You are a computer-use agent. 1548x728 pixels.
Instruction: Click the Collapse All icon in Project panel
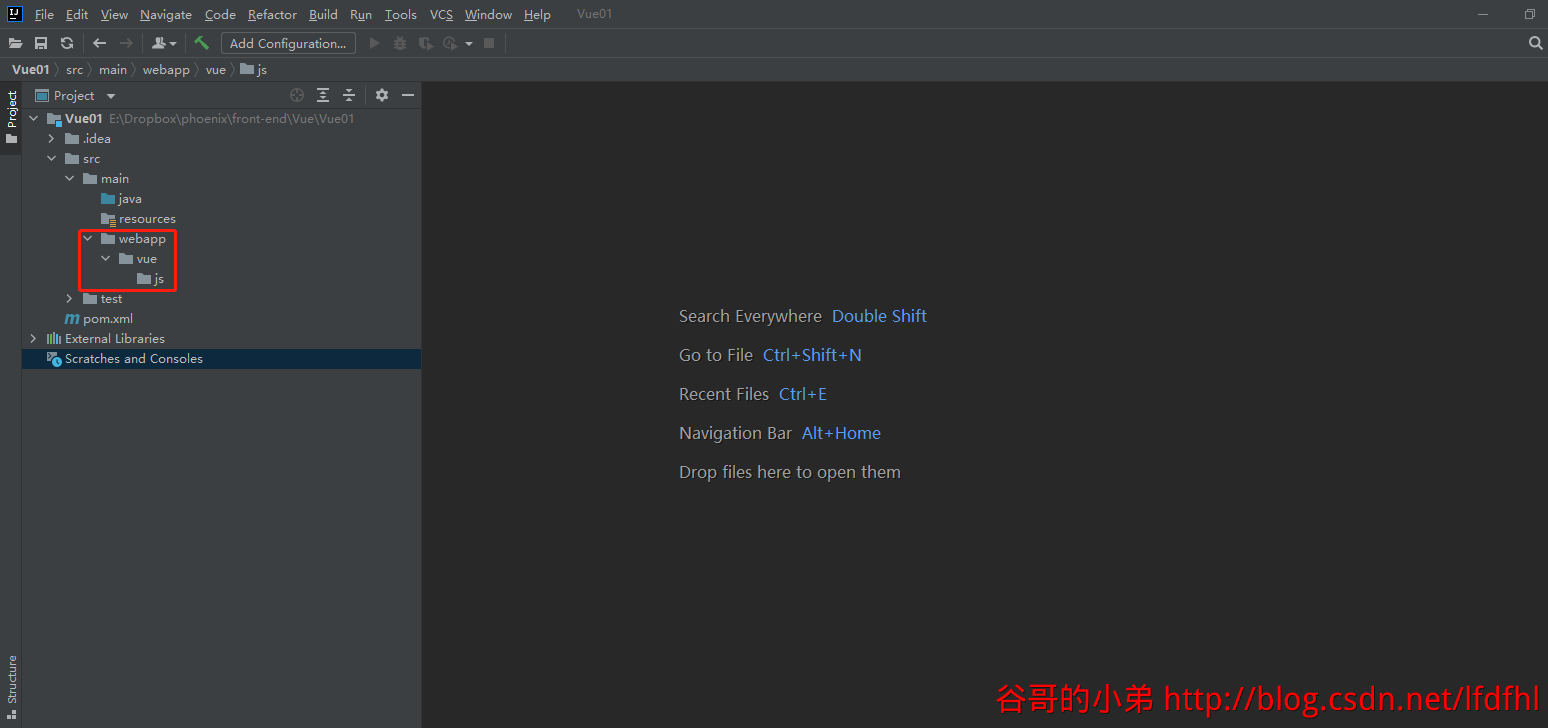click(x=349, y=95)
